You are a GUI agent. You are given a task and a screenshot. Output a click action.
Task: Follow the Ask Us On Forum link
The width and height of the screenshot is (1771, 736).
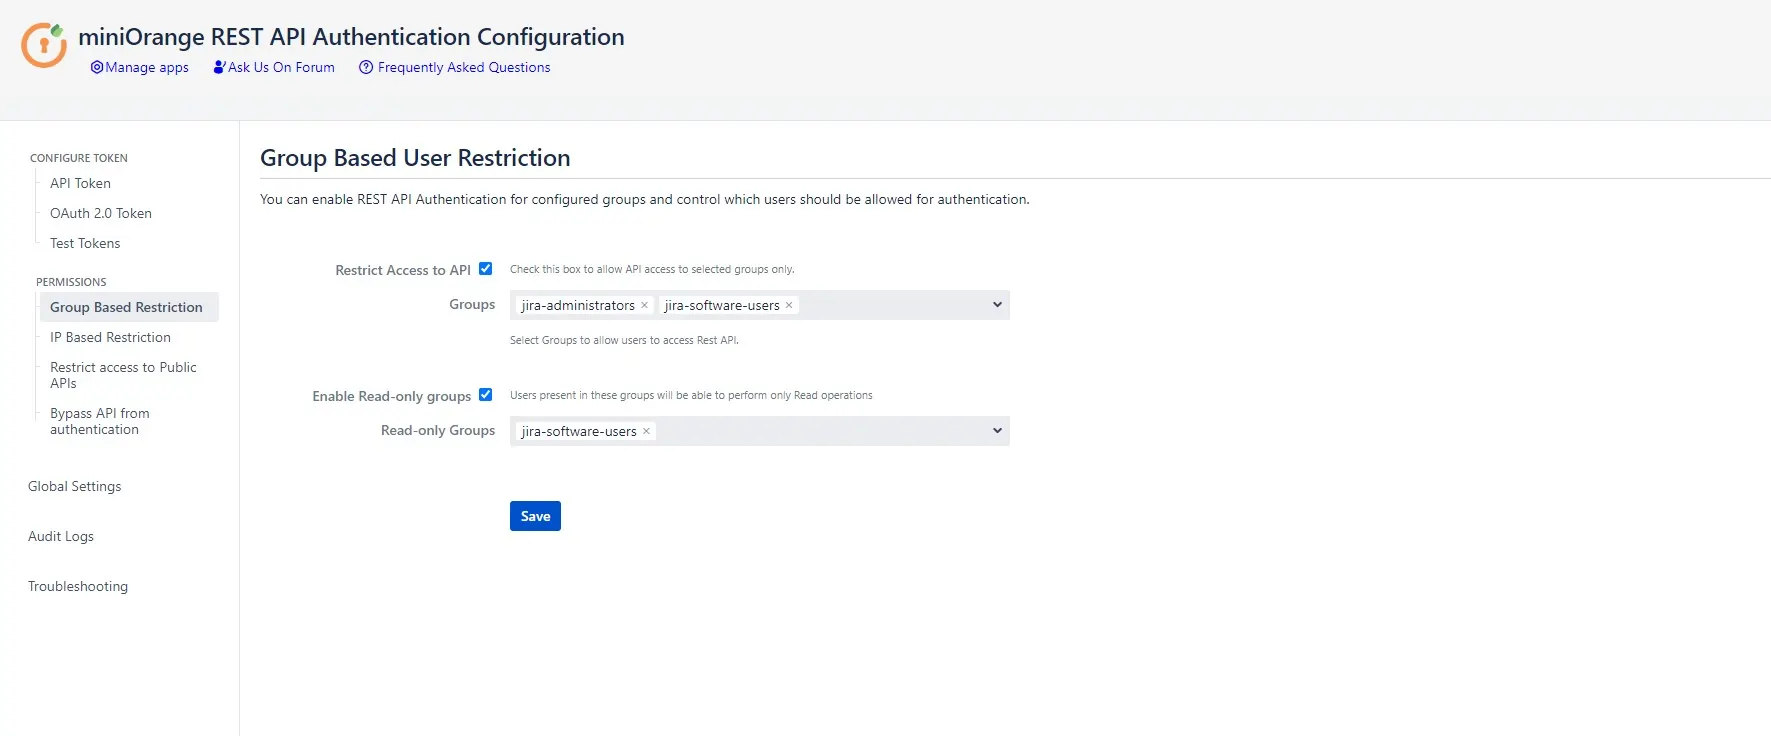point(281,67)
